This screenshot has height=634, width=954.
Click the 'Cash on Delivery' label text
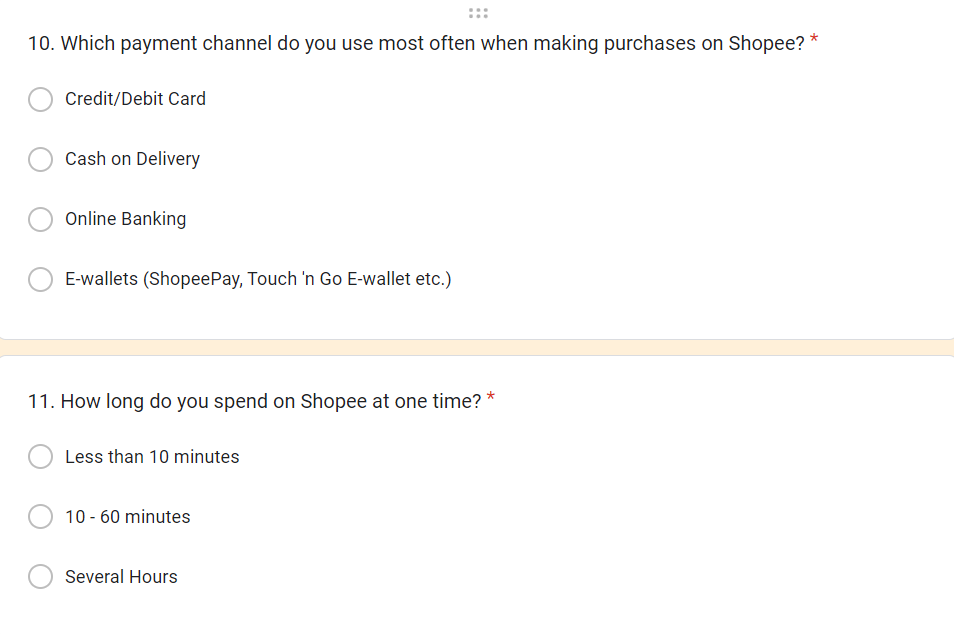coord(133,159)
